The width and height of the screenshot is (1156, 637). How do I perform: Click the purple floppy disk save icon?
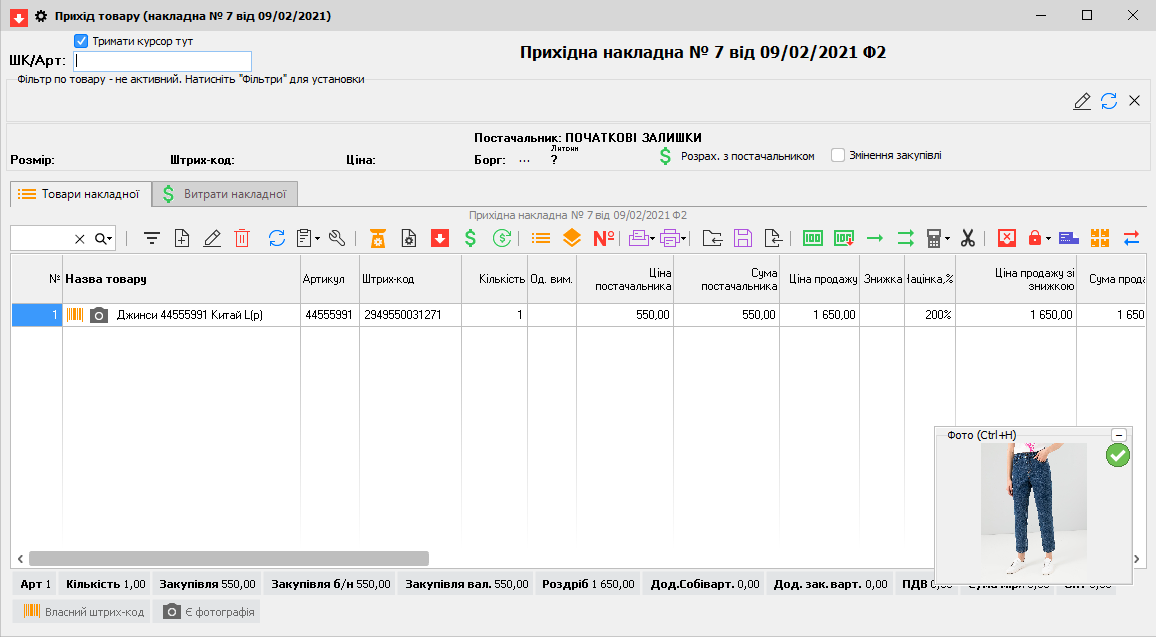pyautogui.click(x=742, y=238)
